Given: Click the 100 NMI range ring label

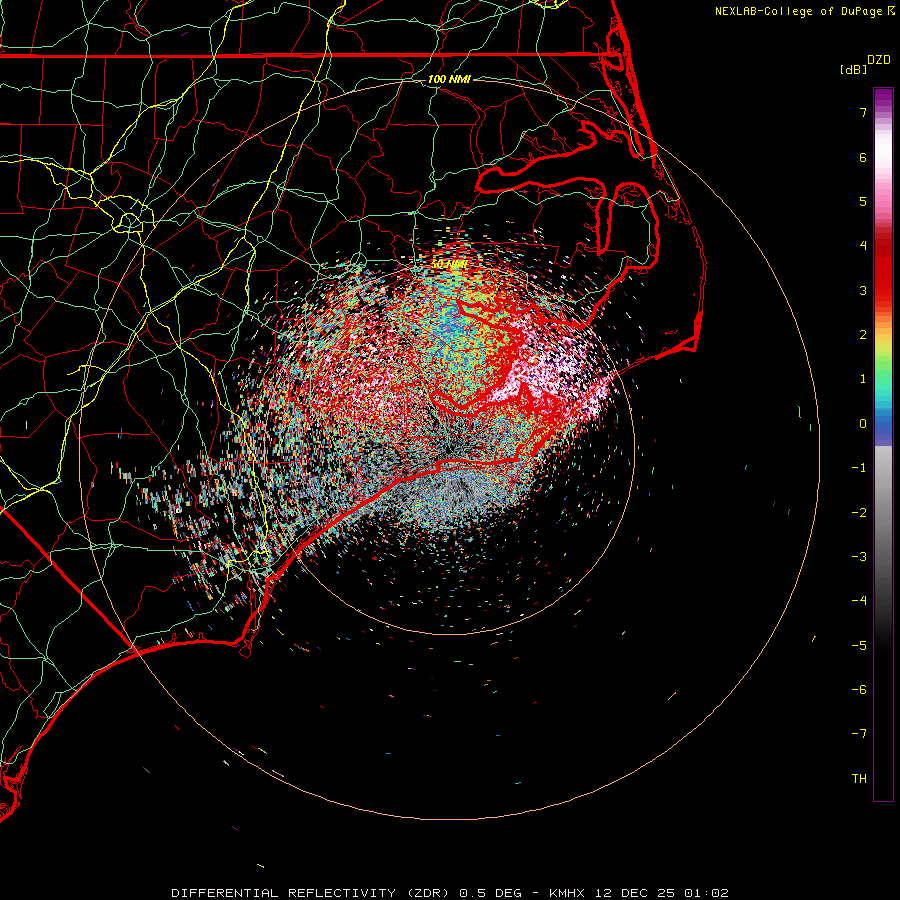Looking at the screenshot, I should point(449,79).
